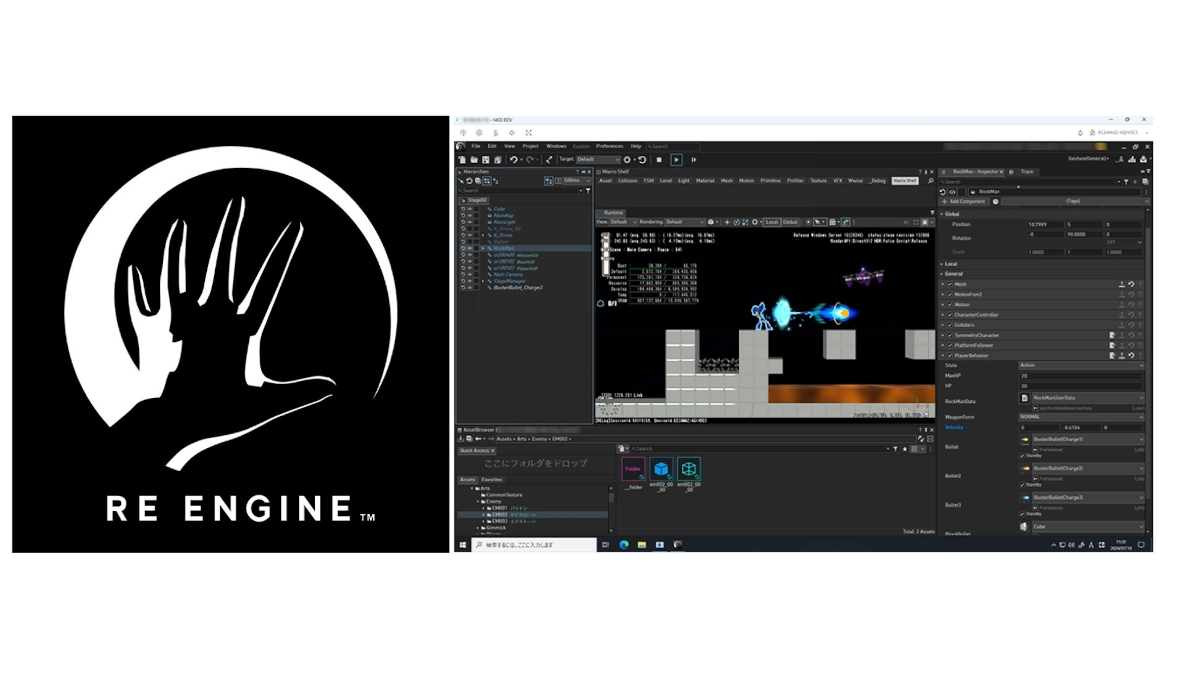
Task: Click the Inspector filter funnel icon
Action: (1126, 182)
